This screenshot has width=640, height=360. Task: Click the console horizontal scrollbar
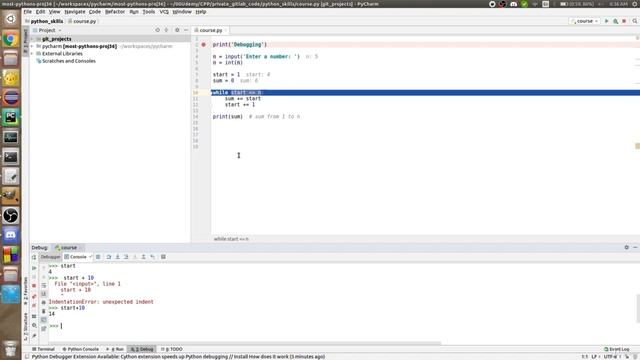coord(245,343)
